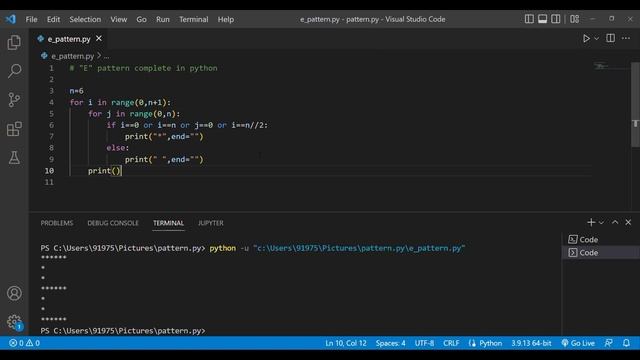Open the View menu
The height and width of the screenshot is (360, 640).
(118, 19)
